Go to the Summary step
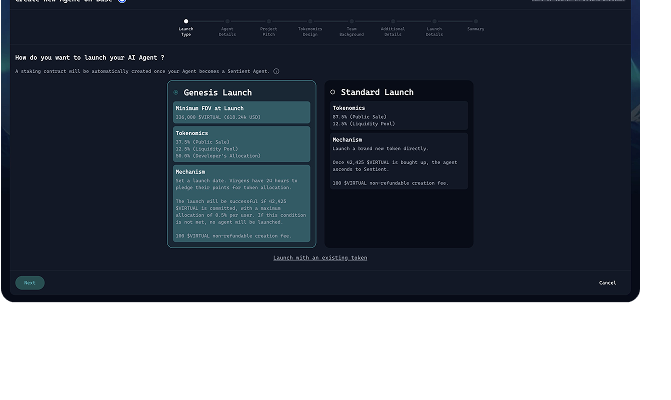The height and width of the screenshot is (400, 671). (x=476, y=21)
